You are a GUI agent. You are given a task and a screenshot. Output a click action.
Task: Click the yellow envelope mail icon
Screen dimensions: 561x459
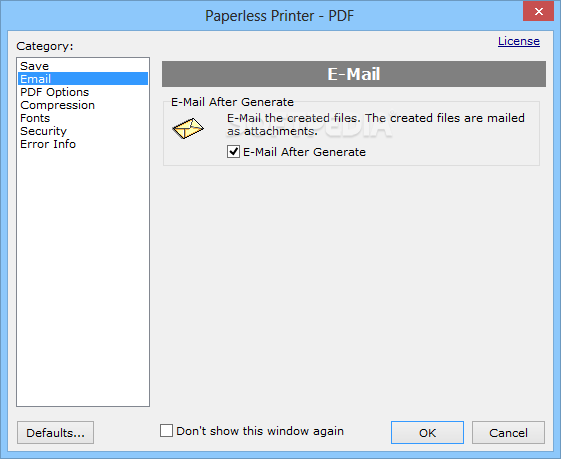[x=188, y=128]
